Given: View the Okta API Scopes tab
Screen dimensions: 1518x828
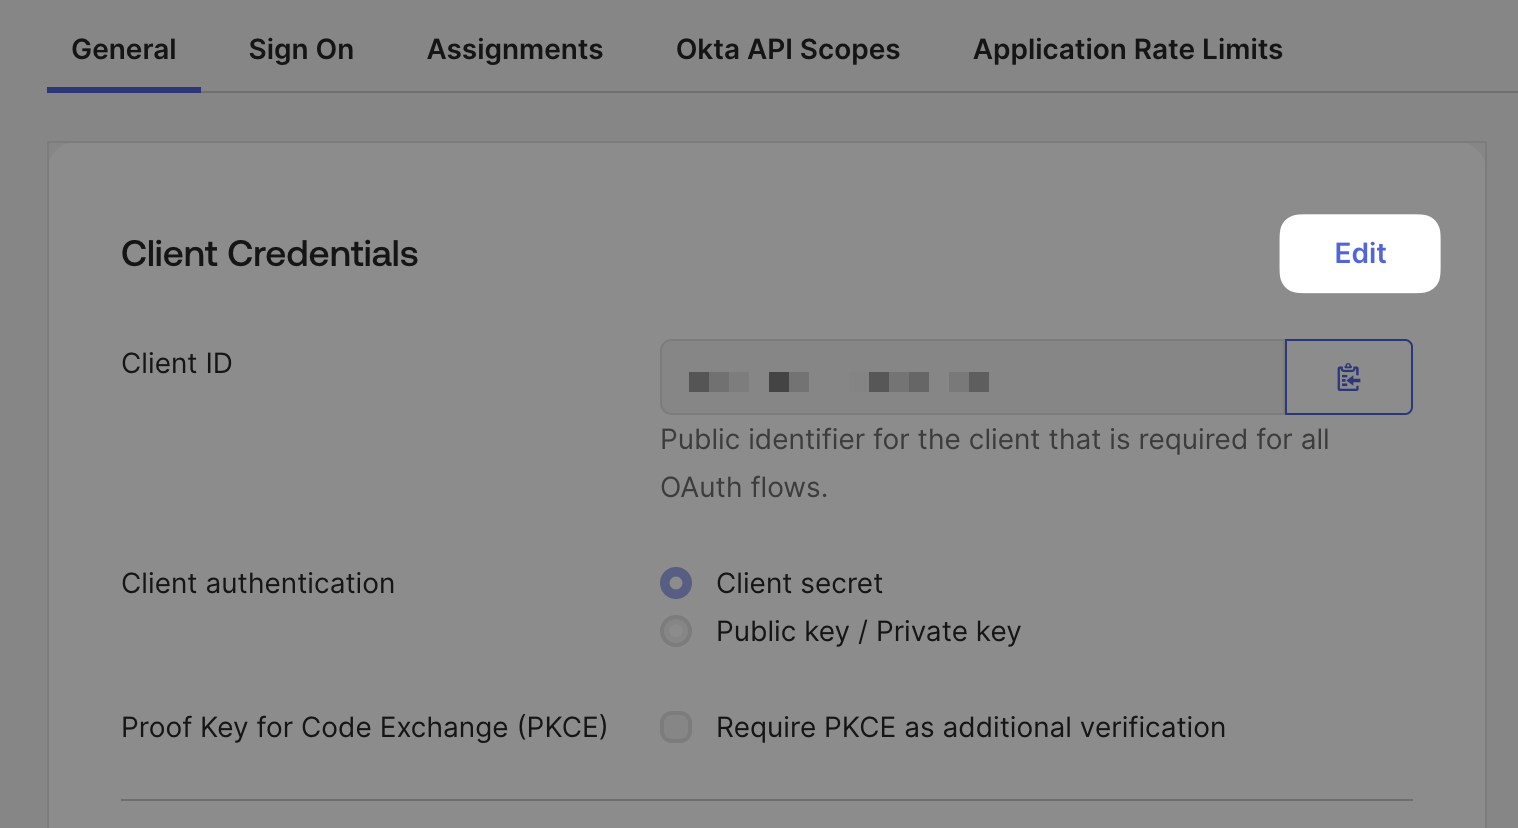Looking at the screenshot, I should (787, 48).
